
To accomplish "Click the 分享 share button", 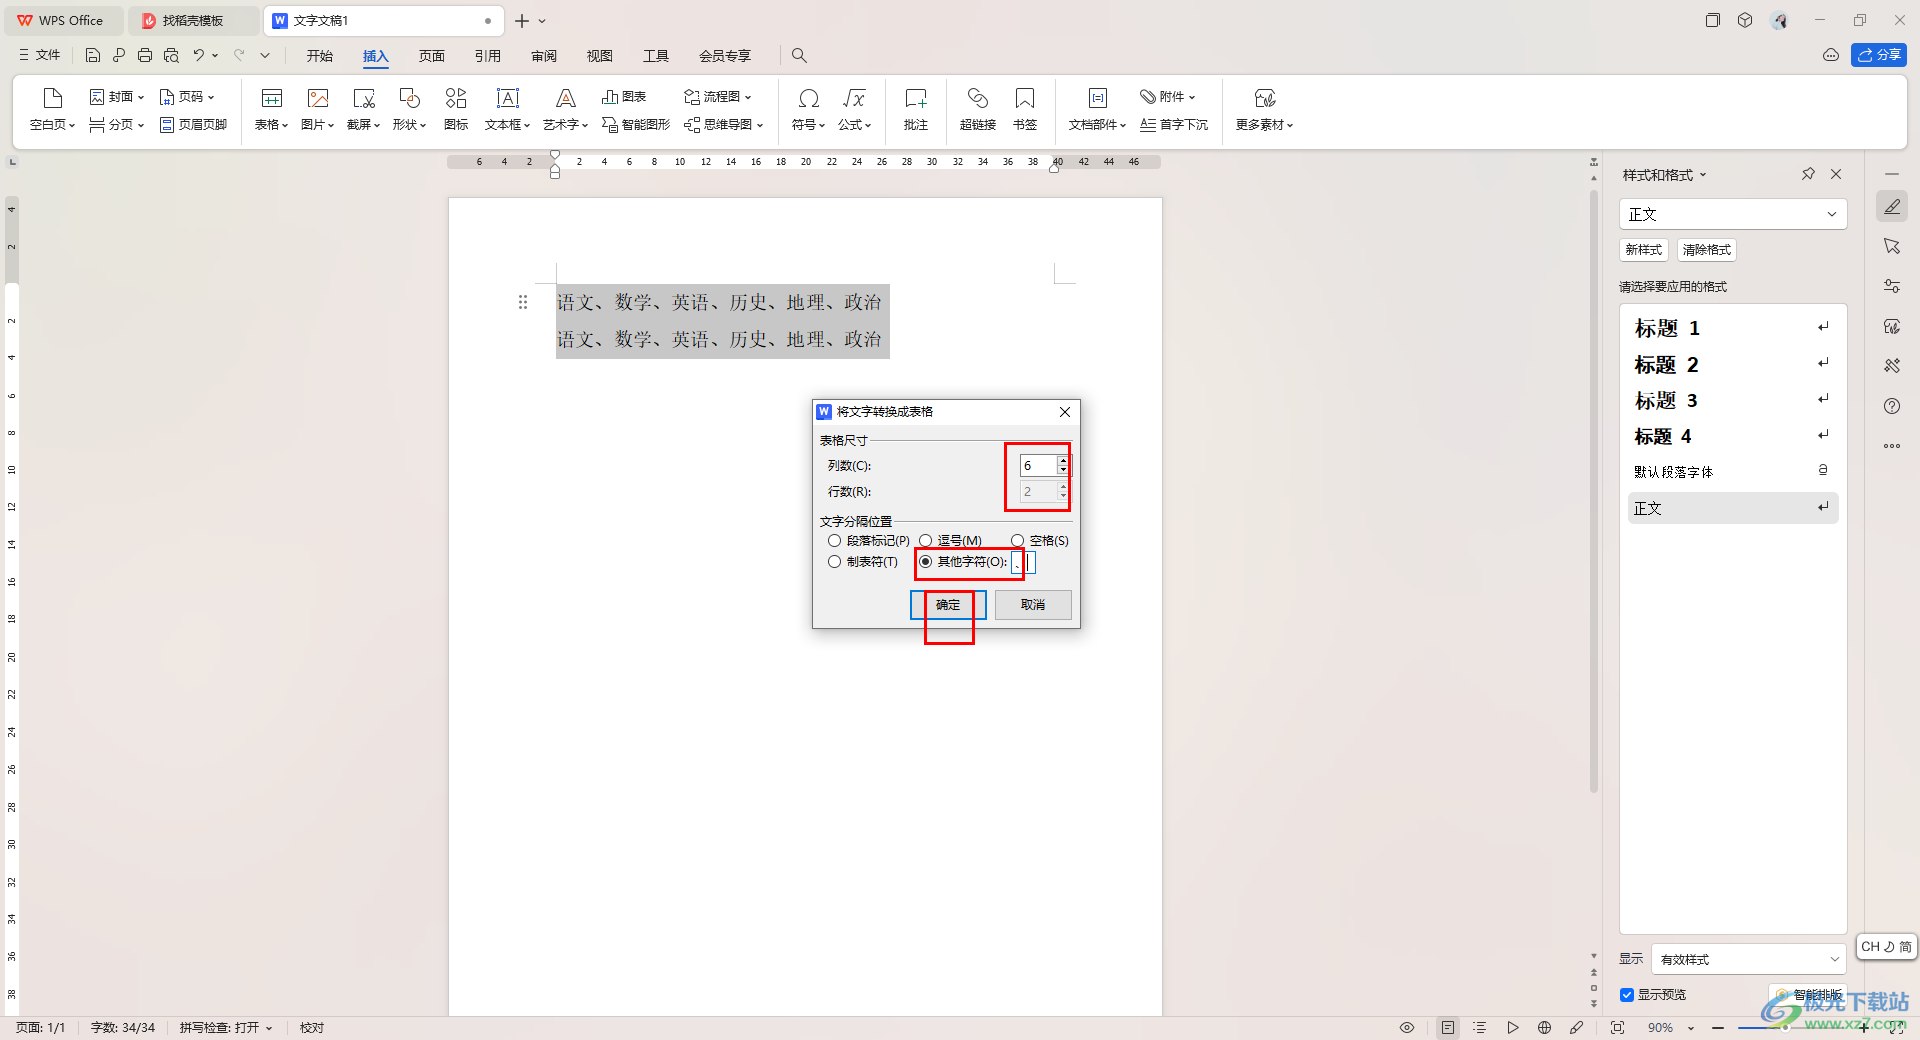I will [x=1878, y=55].
